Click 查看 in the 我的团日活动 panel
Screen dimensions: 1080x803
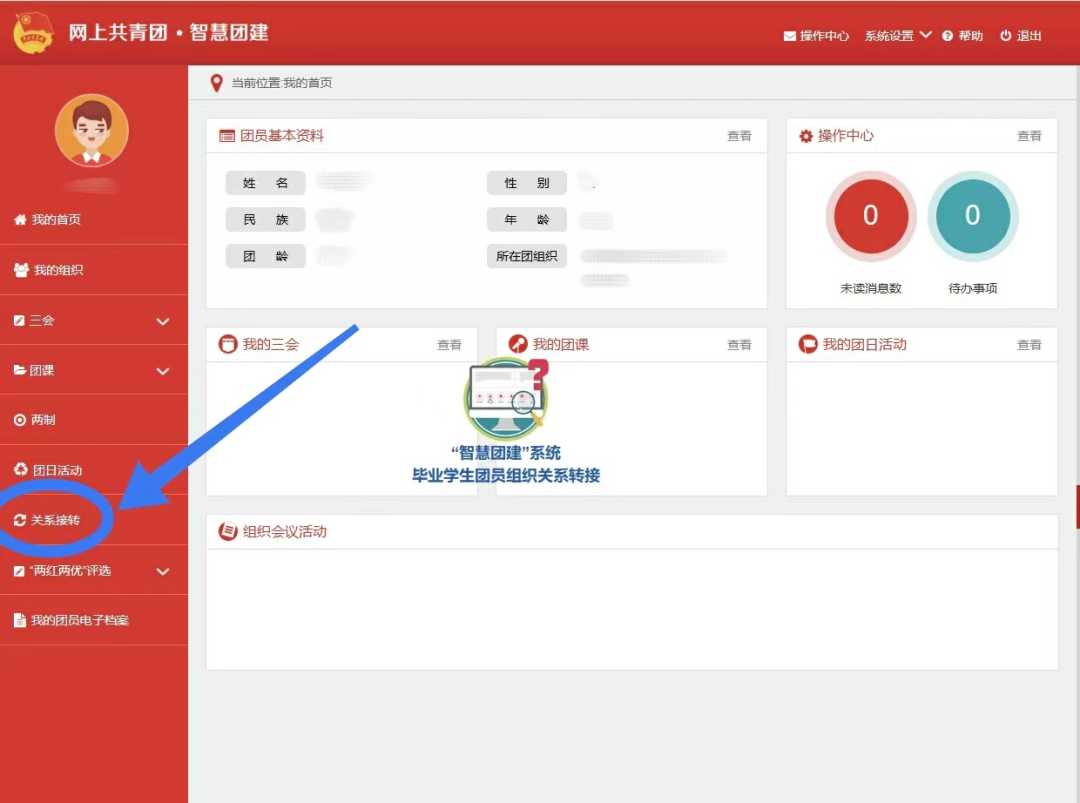click(1029, 344)
